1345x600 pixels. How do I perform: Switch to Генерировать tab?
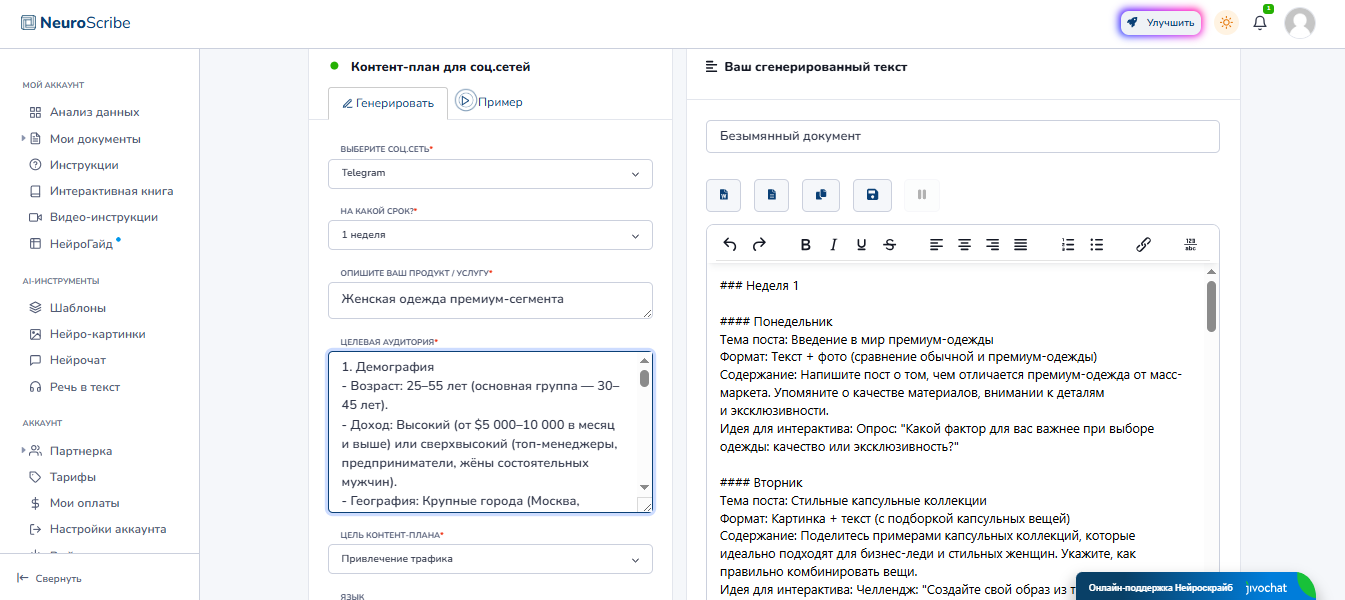(388, 102)
